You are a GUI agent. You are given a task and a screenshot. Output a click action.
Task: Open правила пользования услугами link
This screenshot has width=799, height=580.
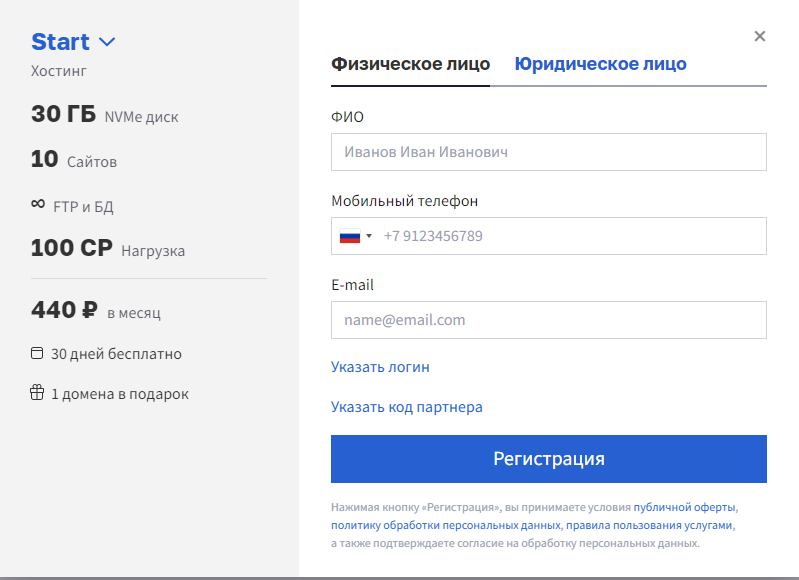649,525
